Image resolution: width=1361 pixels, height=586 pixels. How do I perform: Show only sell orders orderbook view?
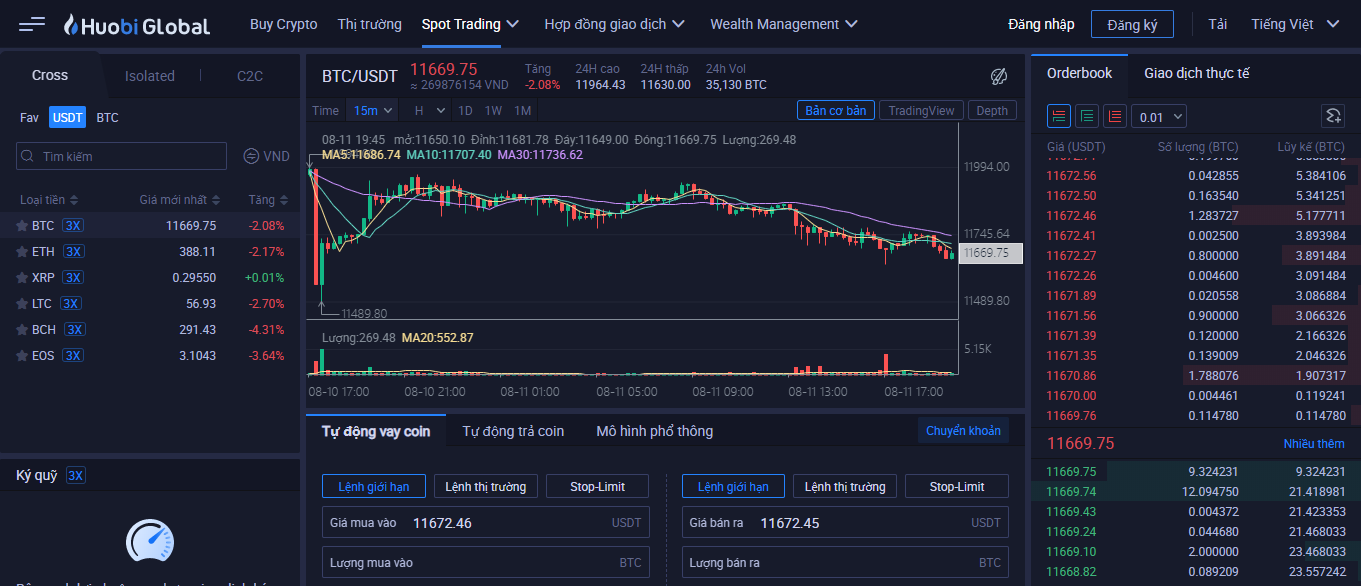1115,117
